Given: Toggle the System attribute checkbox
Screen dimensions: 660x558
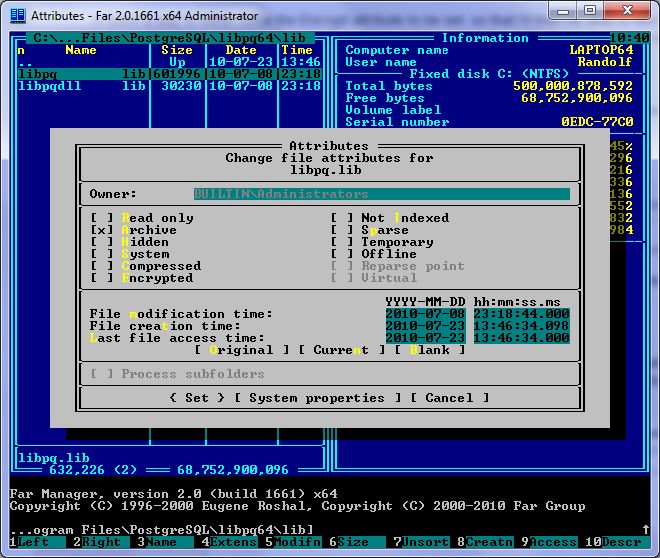Looking at the screenshot, I should coord(102,254).
